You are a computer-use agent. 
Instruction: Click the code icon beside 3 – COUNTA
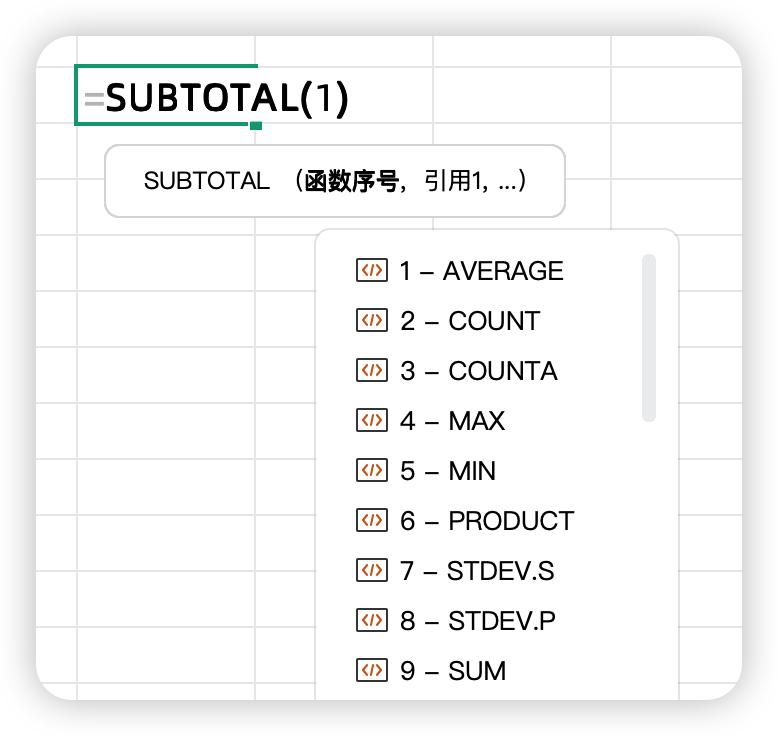click(371, 370)
